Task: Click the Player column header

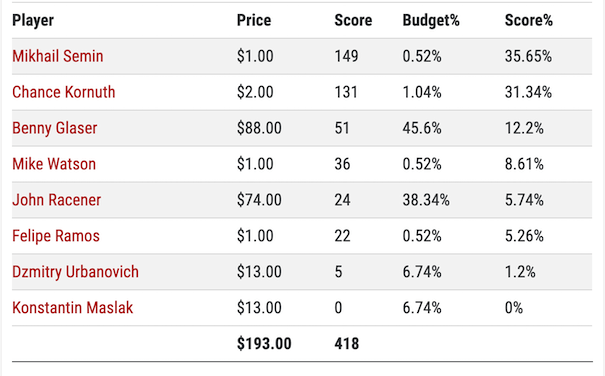Action: (33, 20)
